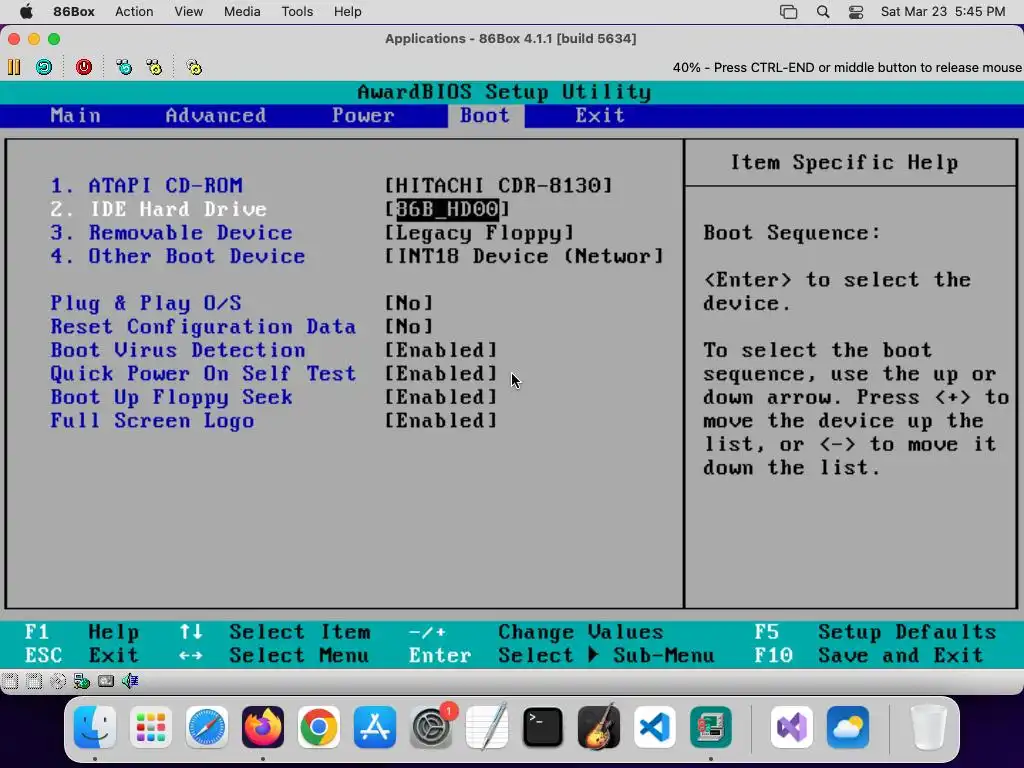The height and width of the screenshot is (768, 1024).
Task: Click the 86Box dock icon
Action: [x=711, y=727]
